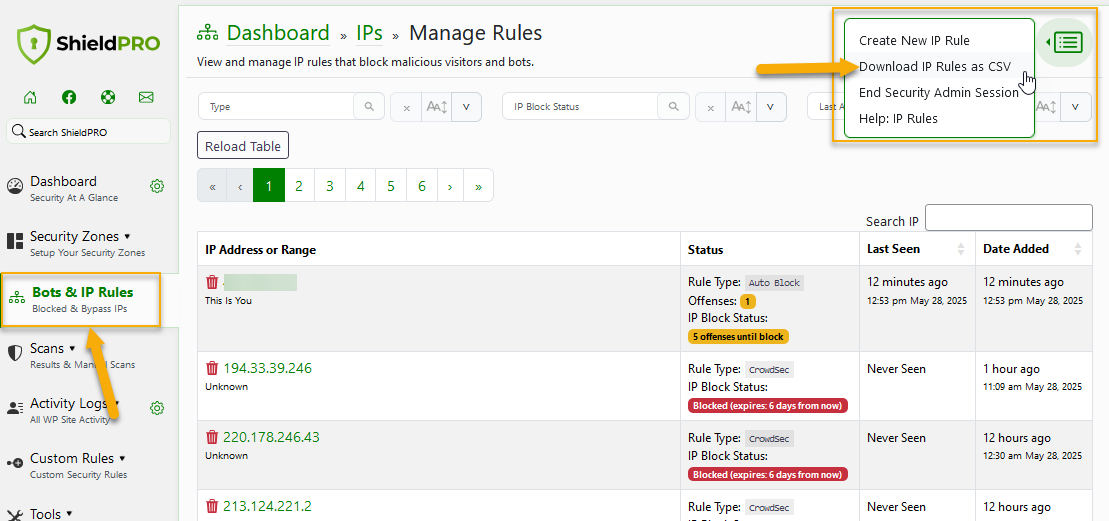The image size is (1109, 521).
Task: Open Dashboard Security At A Glance sidebar item
Action: [x=74, y=188]
